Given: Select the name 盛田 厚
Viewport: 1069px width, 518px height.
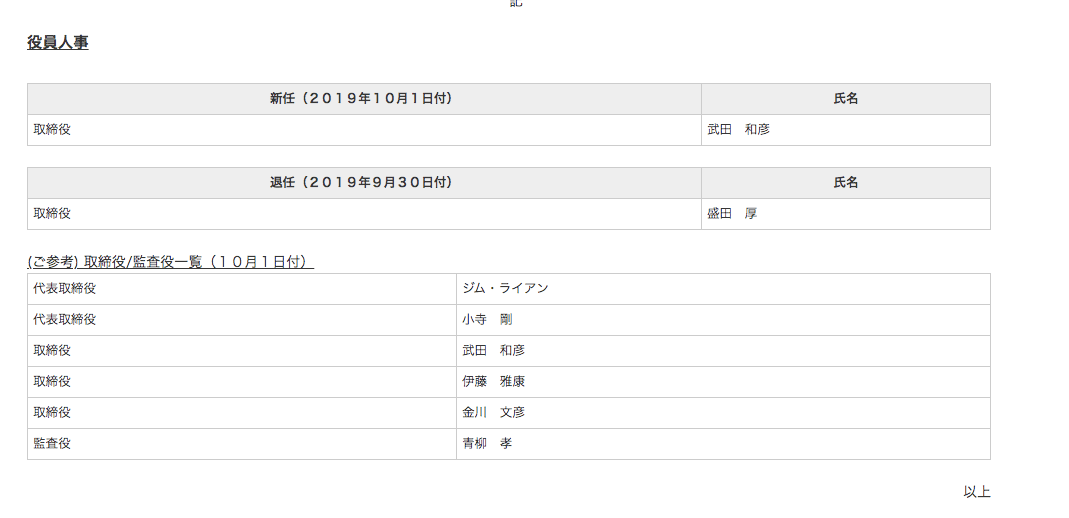Looking at the screenshot, I should [732, 214].
